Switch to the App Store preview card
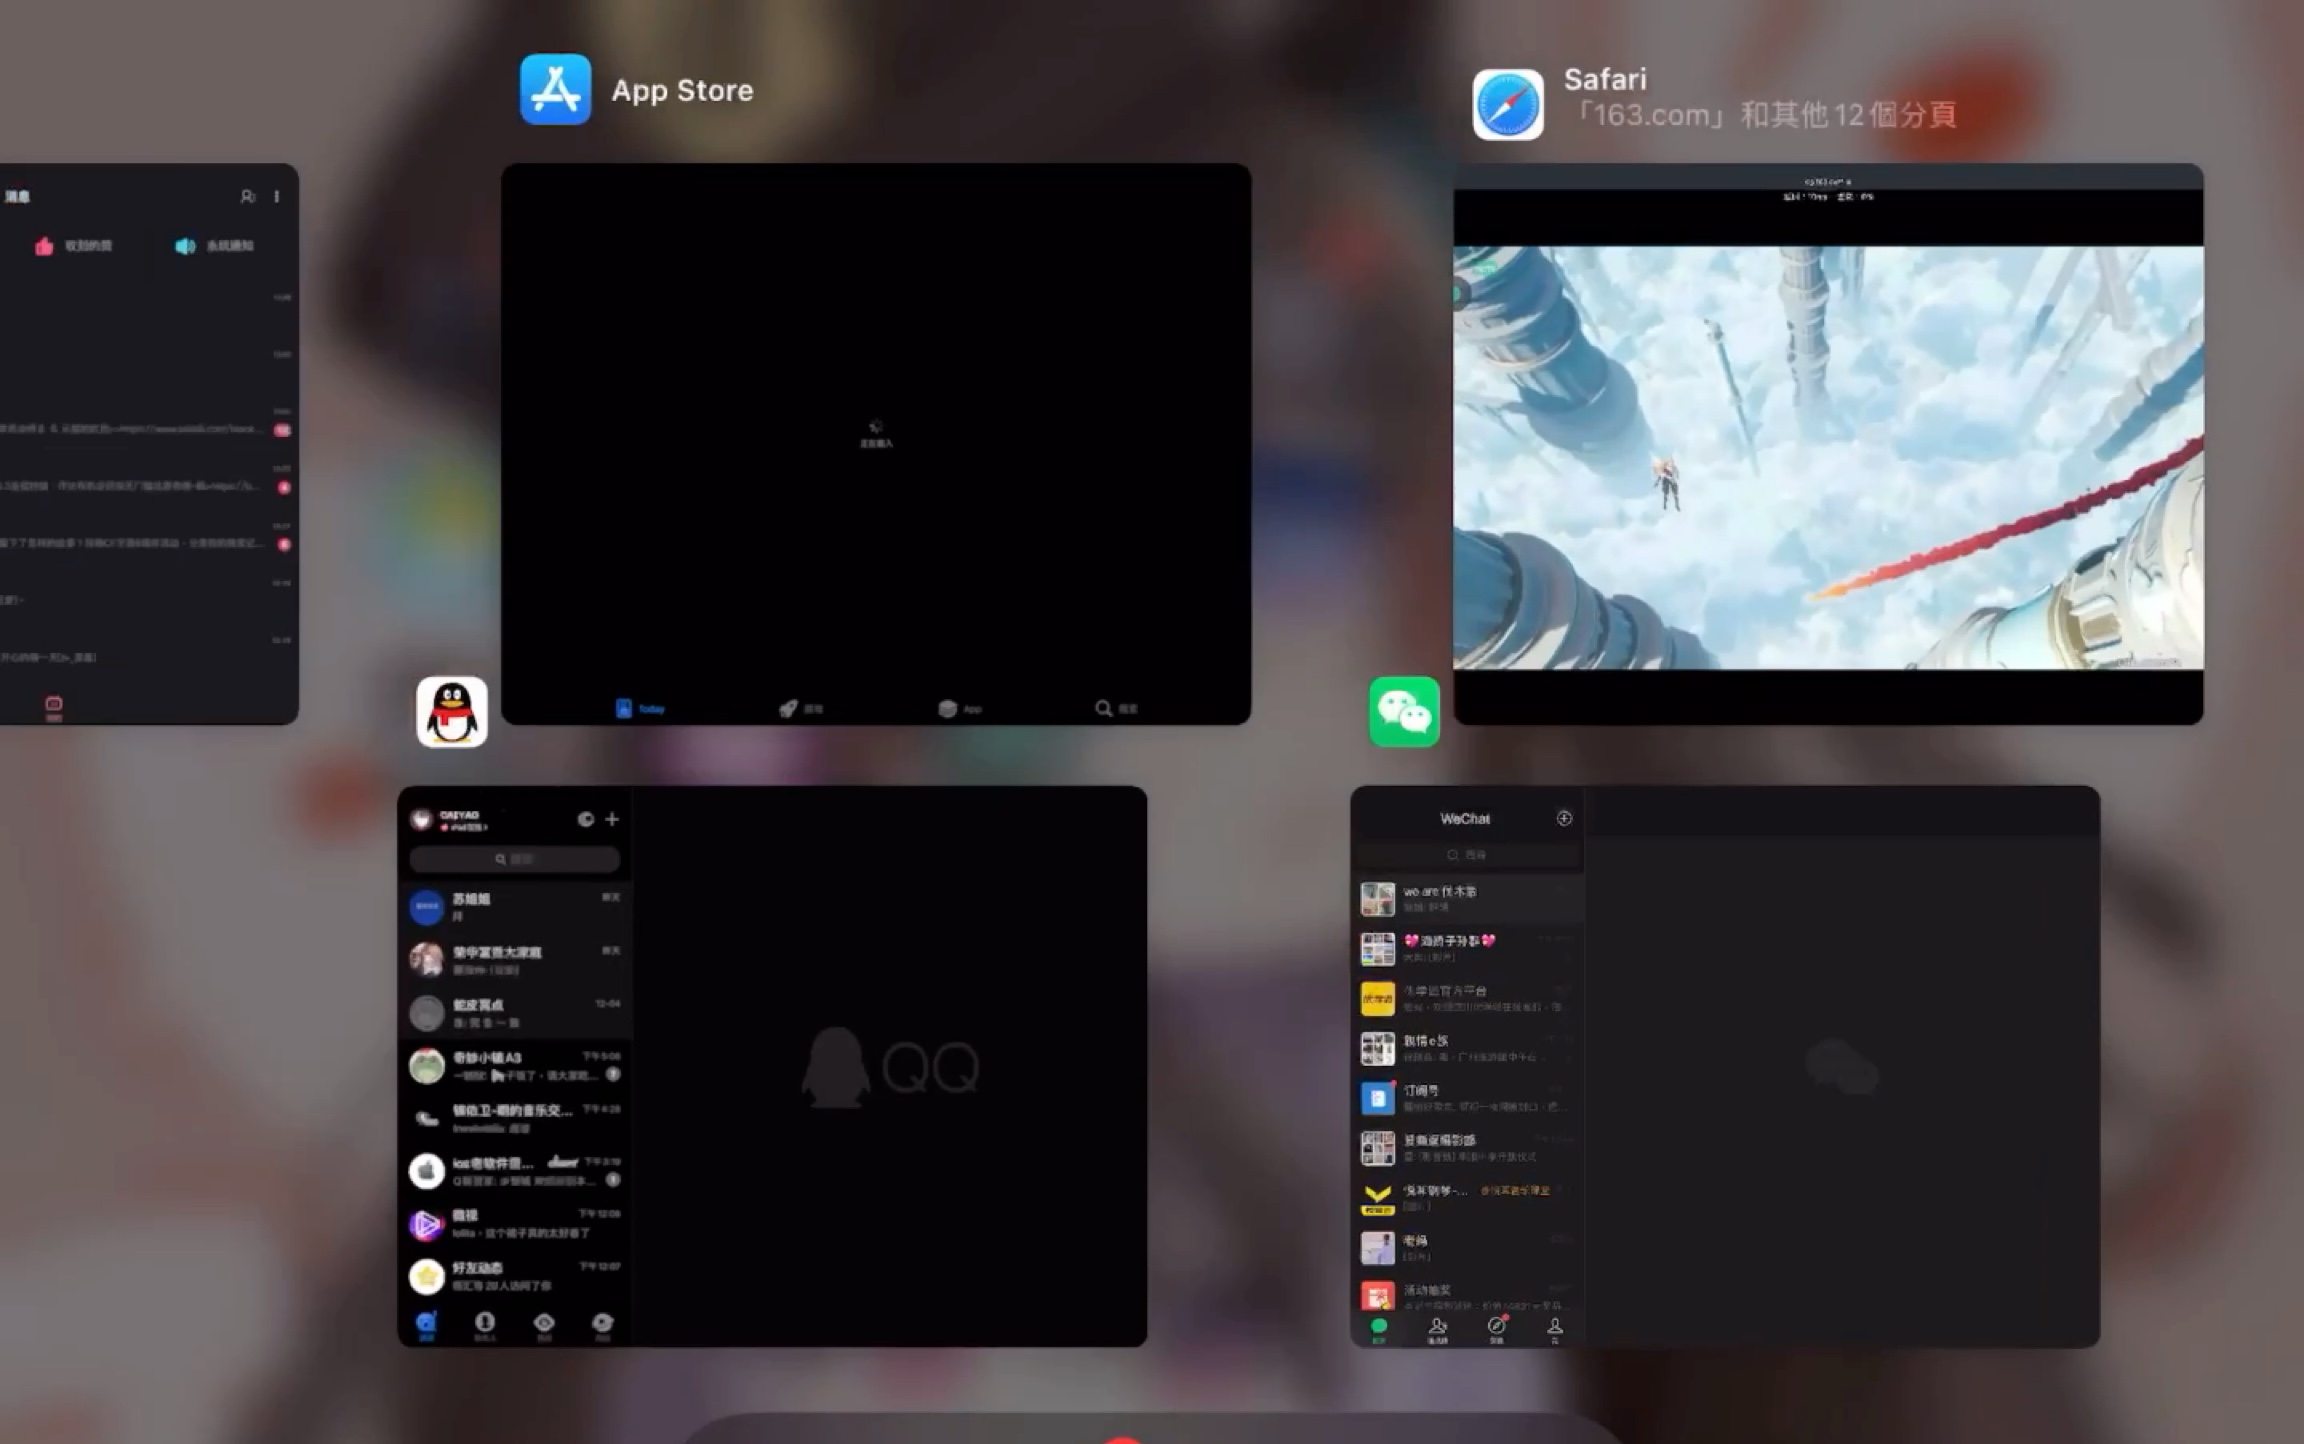Screen dimensions: 2304x1444 click(876, 444)
